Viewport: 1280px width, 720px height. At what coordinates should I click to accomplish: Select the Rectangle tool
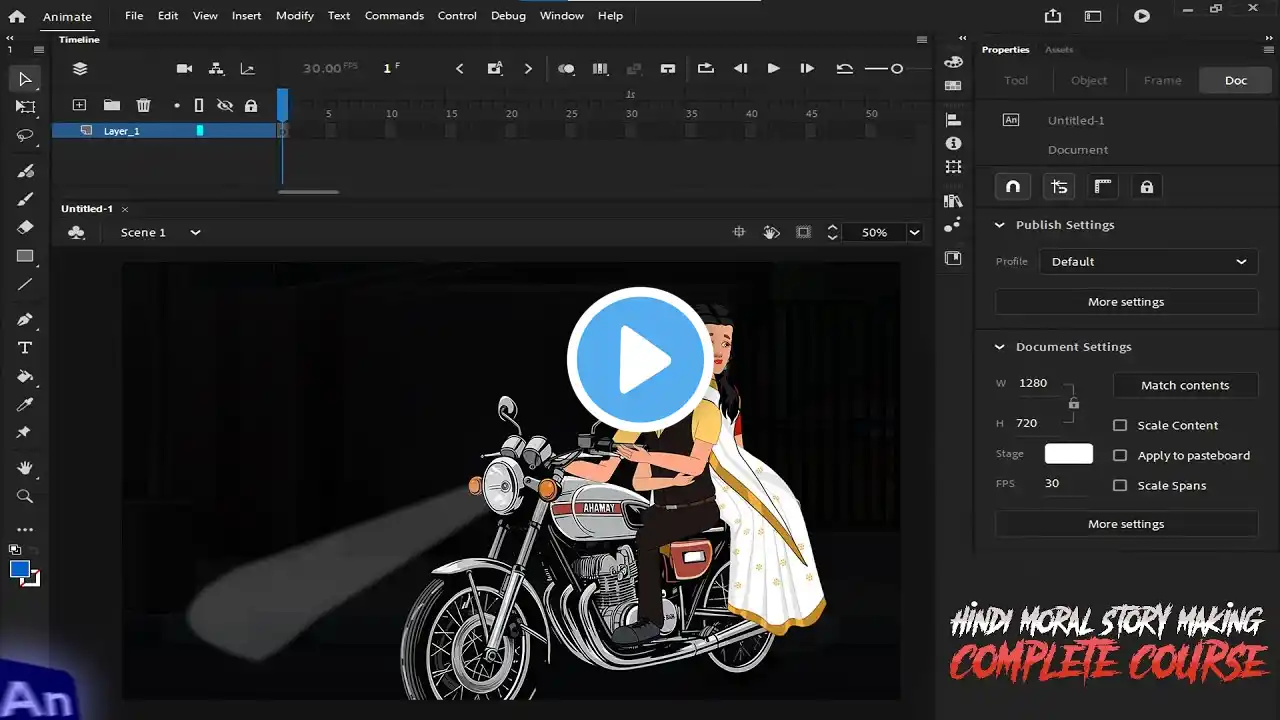coord(25,256)
